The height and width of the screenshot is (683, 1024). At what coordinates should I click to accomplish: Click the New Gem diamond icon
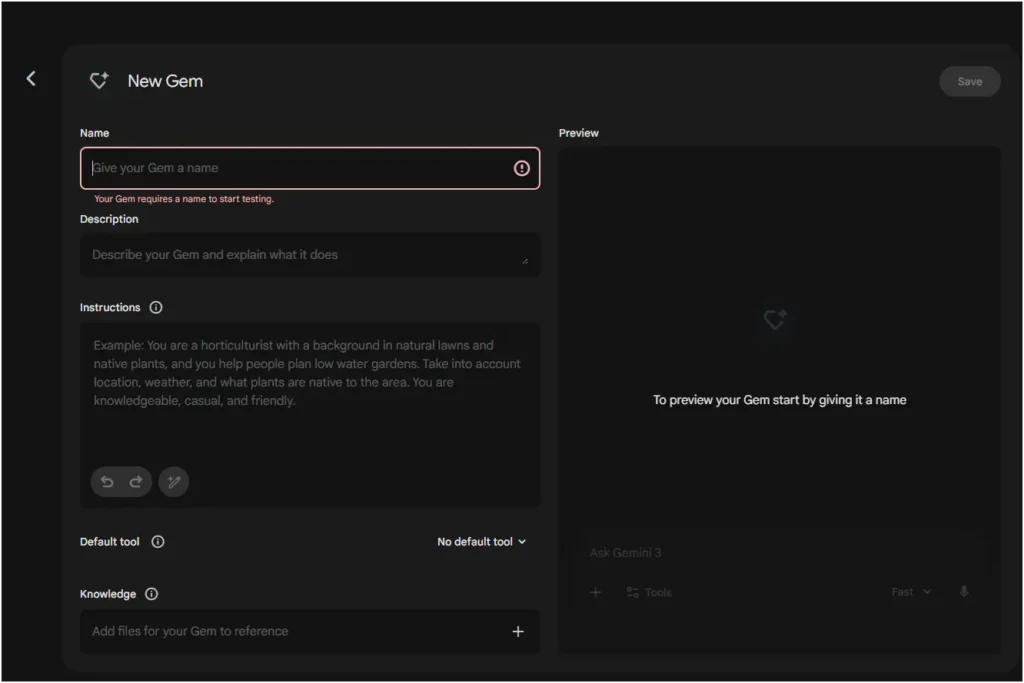click(x=98, y=80)
